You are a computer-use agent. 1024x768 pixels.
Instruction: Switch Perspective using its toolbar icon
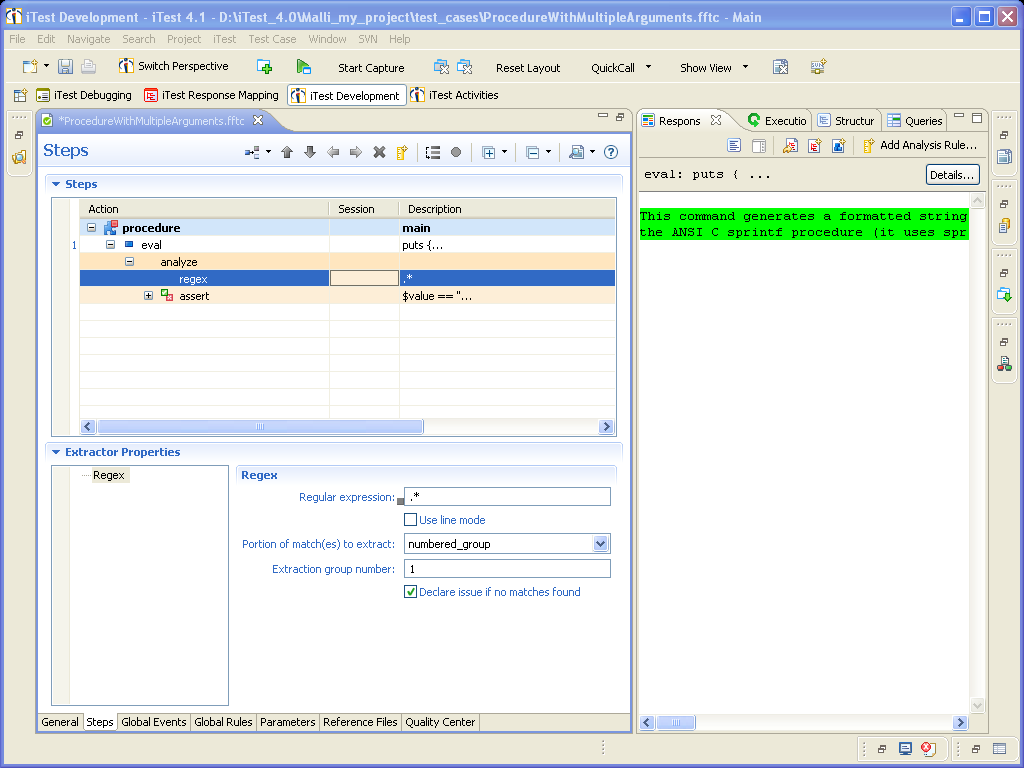tap(127, 66)
